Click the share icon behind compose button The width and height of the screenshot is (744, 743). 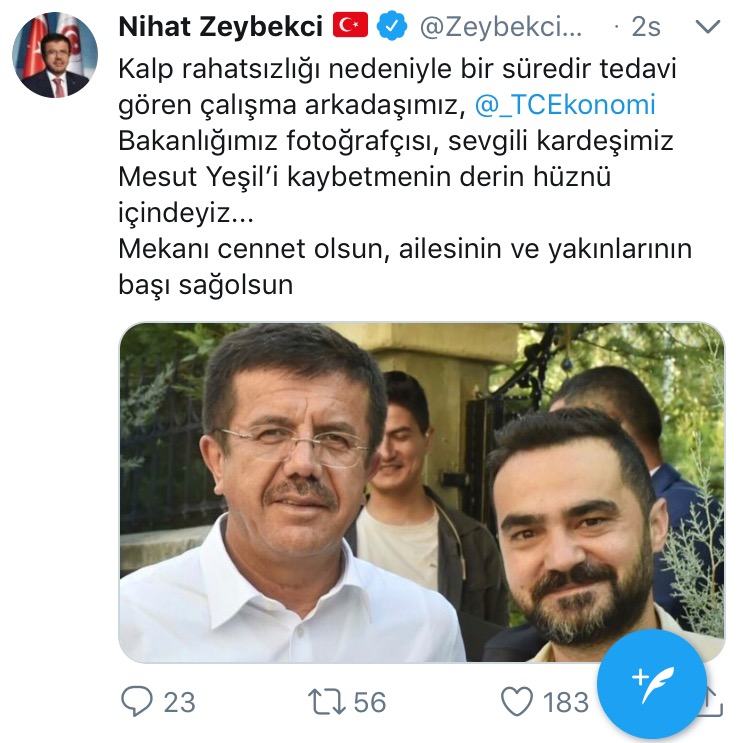click(x=714, y=702)
